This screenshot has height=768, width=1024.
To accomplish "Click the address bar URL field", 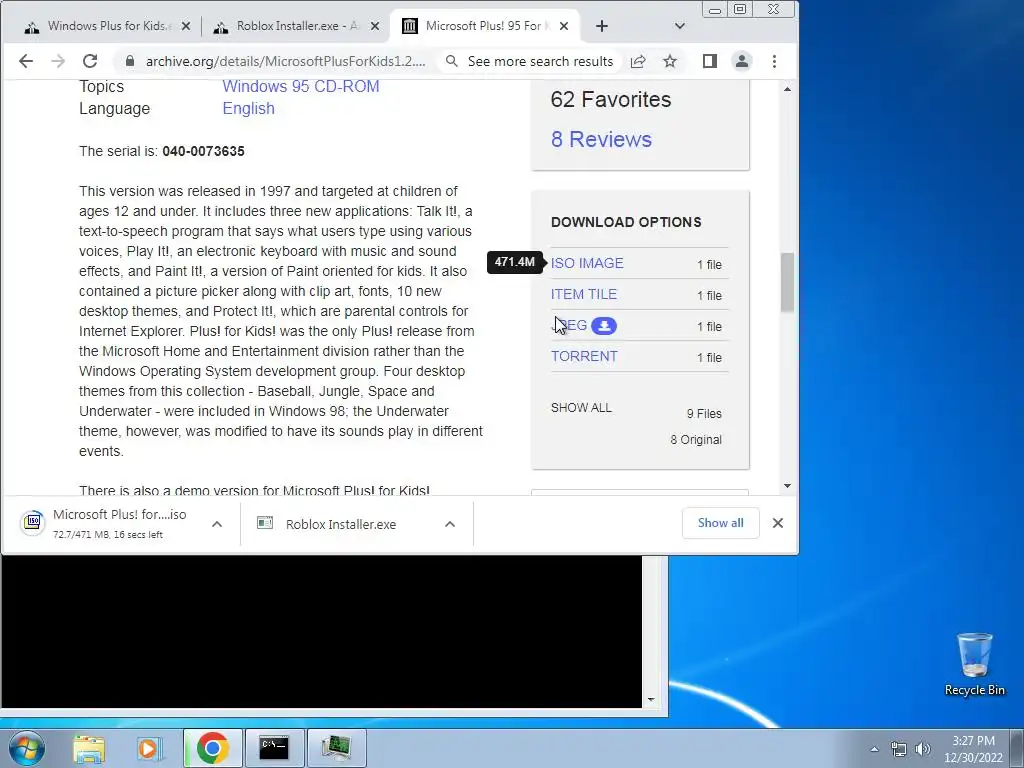I will 285,61.
